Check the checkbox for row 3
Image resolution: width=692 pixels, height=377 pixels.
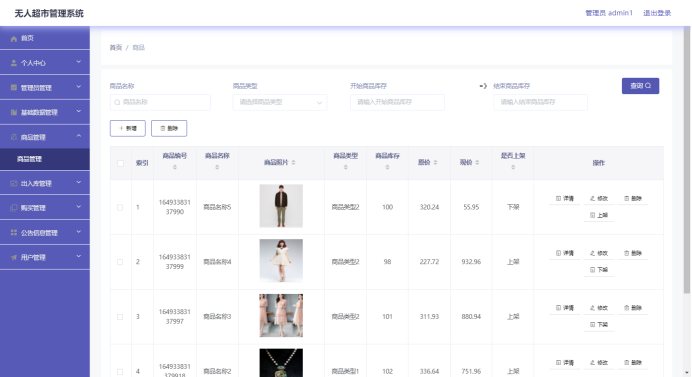pos(120,317)
